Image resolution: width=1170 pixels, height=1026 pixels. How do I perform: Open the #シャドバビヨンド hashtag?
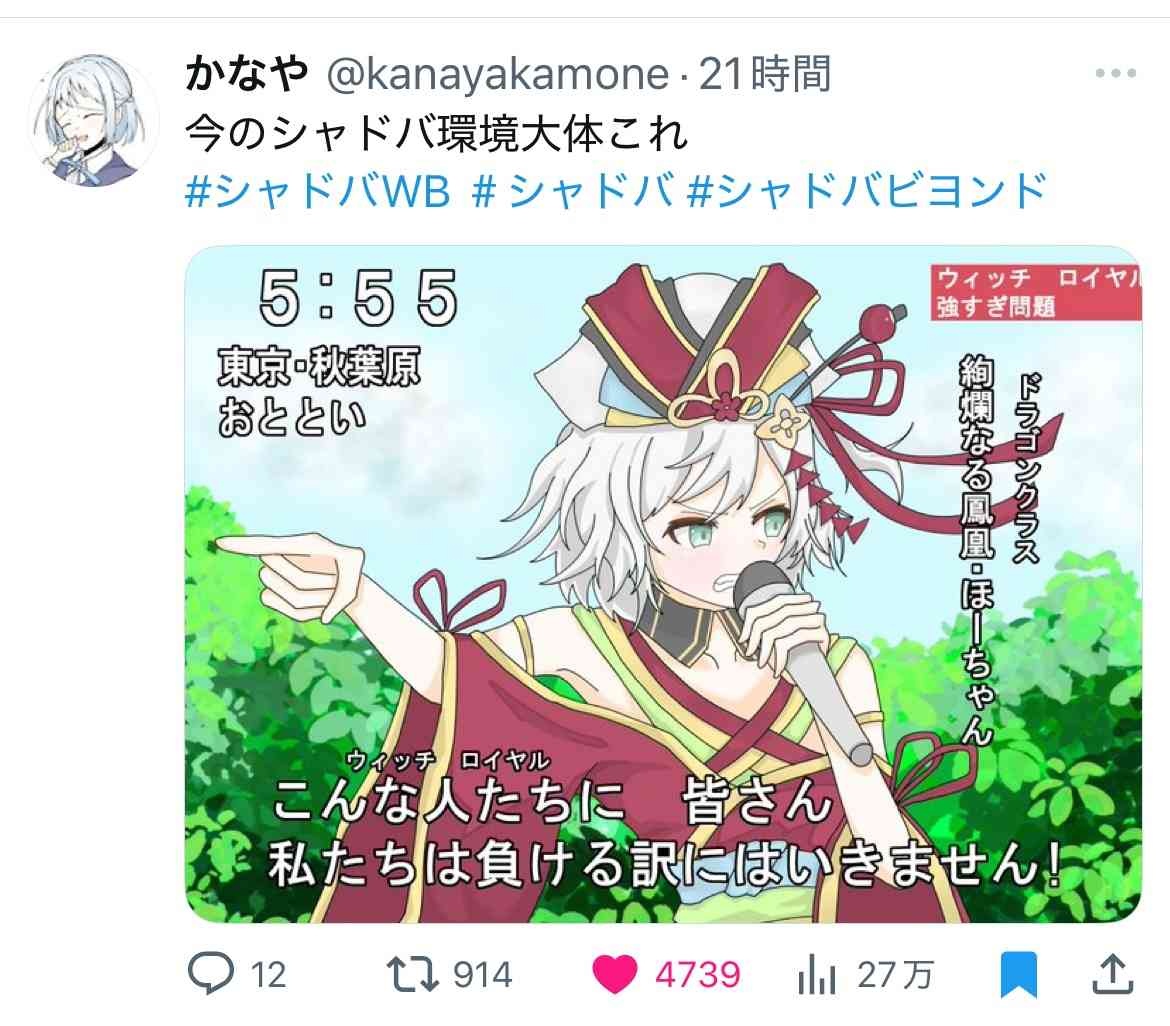[867, 190]
